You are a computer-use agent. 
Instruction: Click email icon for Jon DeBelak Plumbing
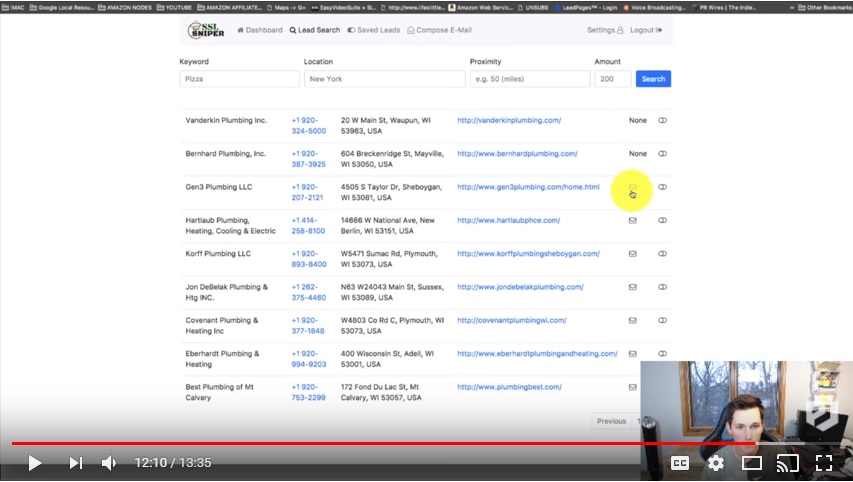coord(633,287)
